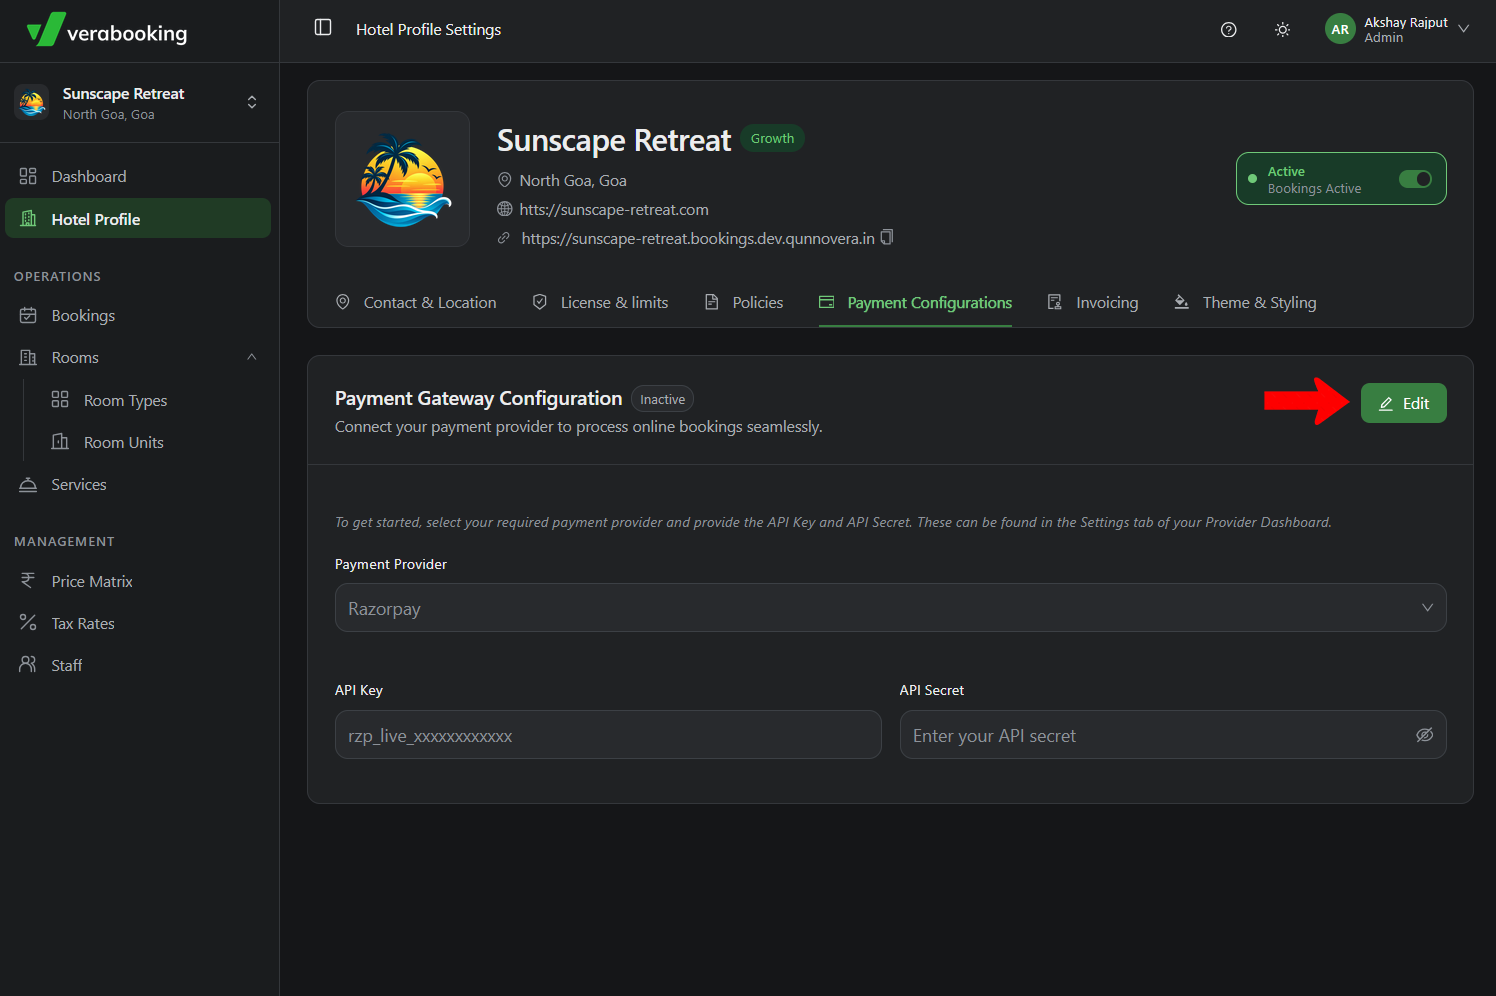Click the verabooking logo

click(107, 31)
